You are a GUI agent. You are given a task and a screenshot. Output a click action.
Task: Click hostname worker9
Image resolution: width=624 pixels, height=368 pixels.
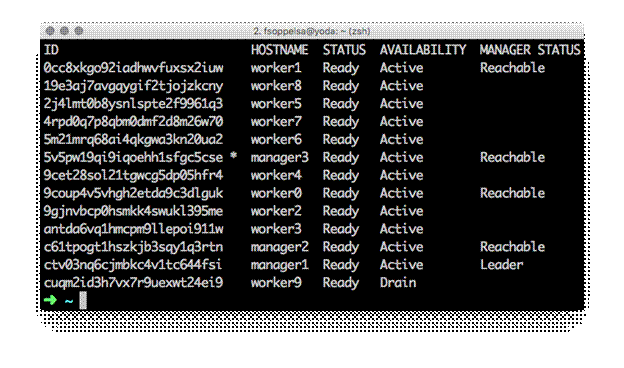[276, 283]
